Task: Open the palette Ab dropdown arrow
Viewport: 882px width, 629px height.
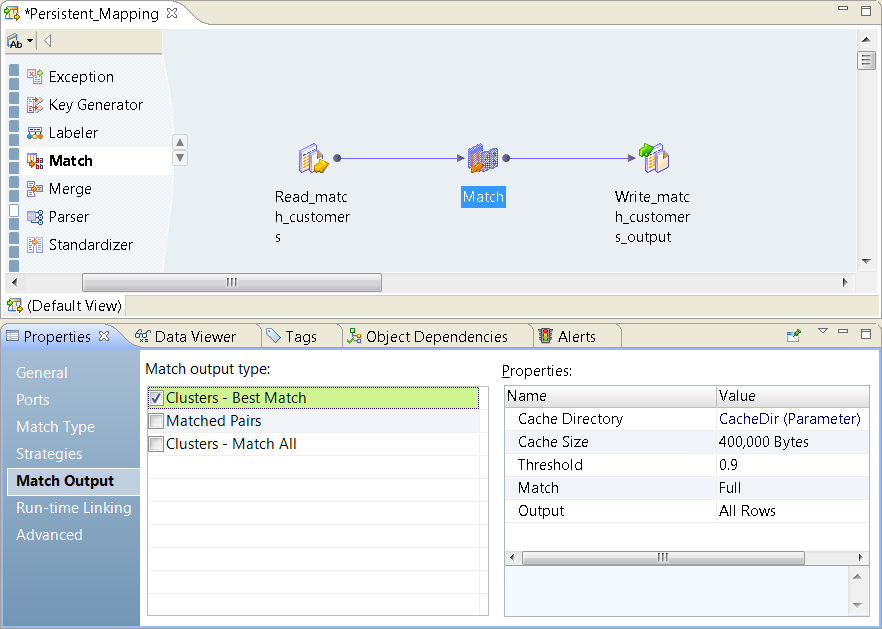Action: pyautogui.click(x=30, y=41)
